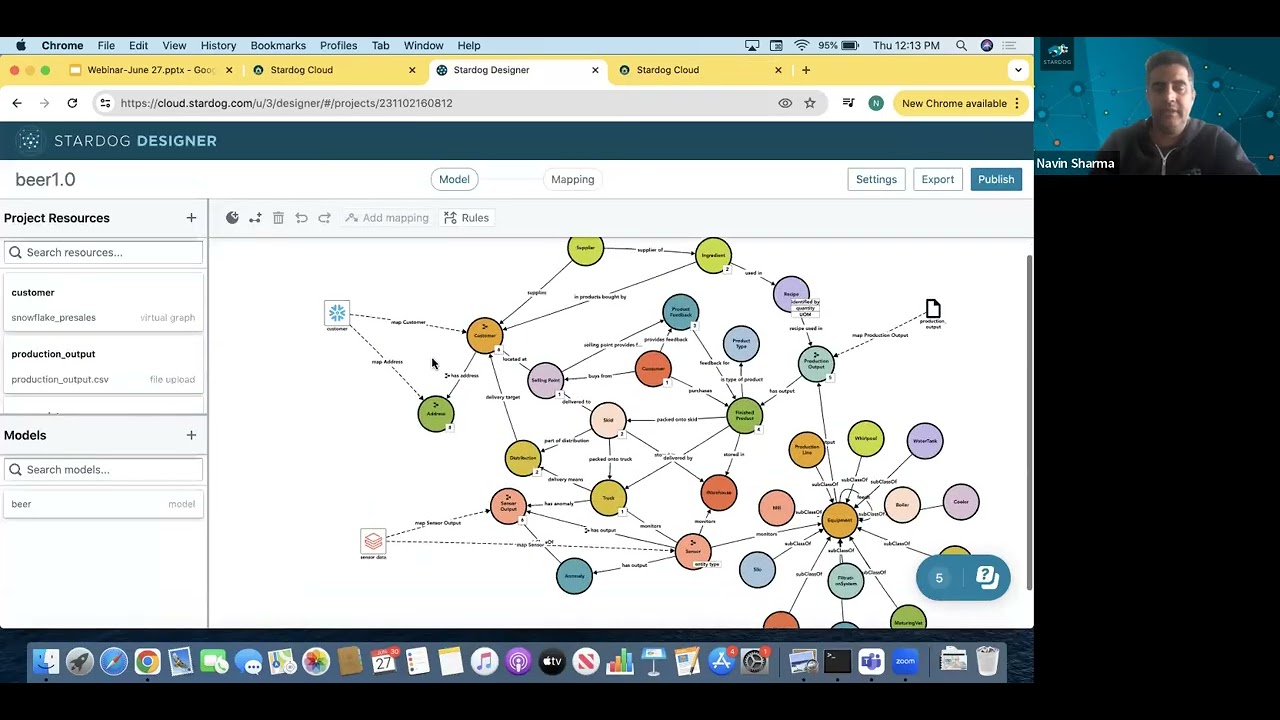Click the Search resources field
The image size is (1280, 720).
pyautogui.click(x=104, y=252)
